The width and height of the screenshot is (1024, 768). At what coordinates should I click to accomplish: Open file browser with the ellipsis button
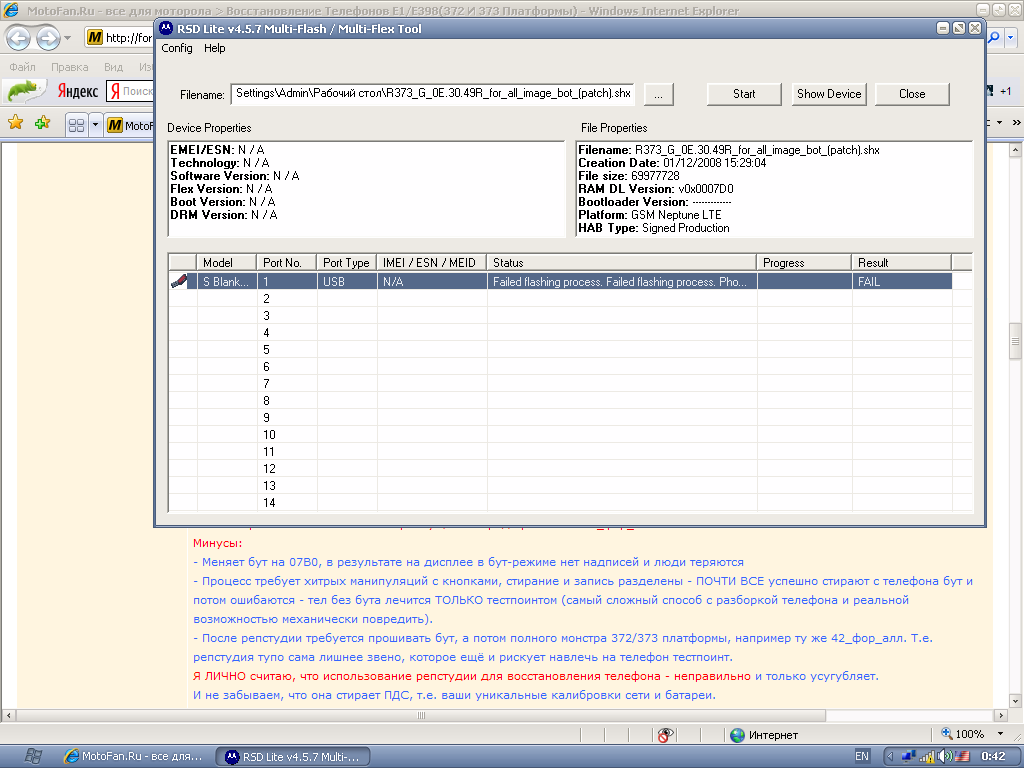(658, 95)
